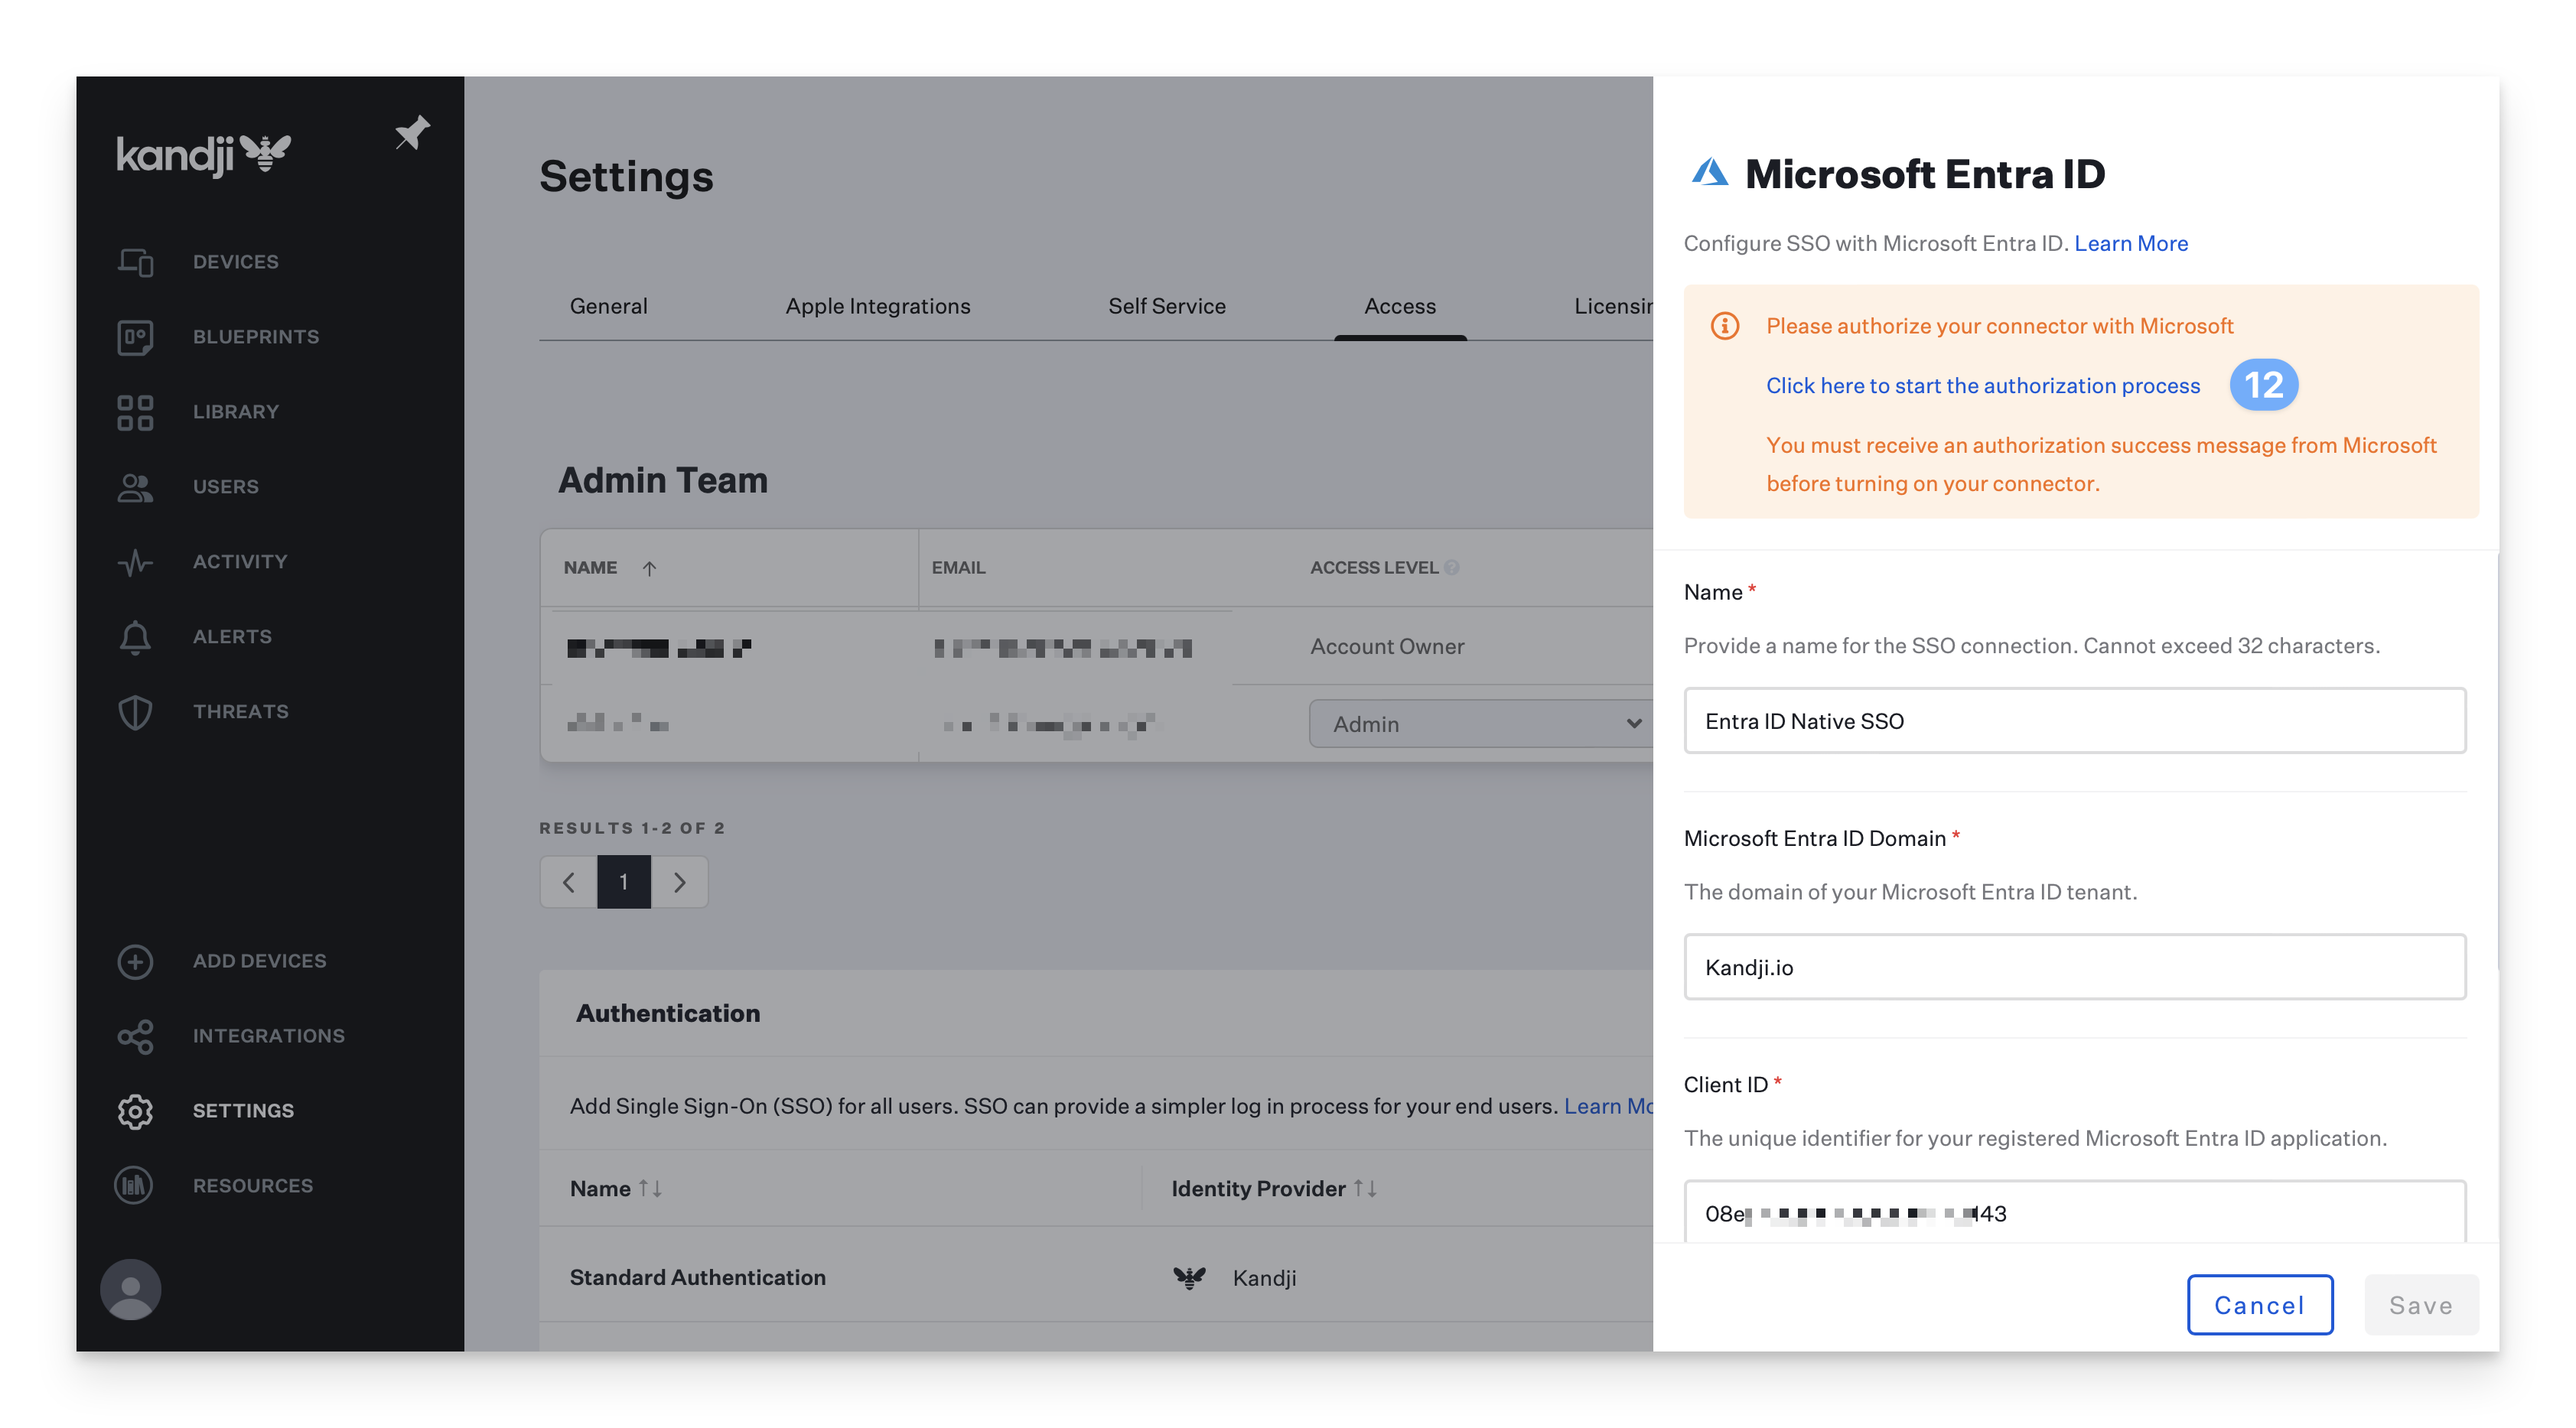The width and height of the screenshot is (2576, 1428).
Task: Switch to the Access tab
Action: [x=1400, y=306]
